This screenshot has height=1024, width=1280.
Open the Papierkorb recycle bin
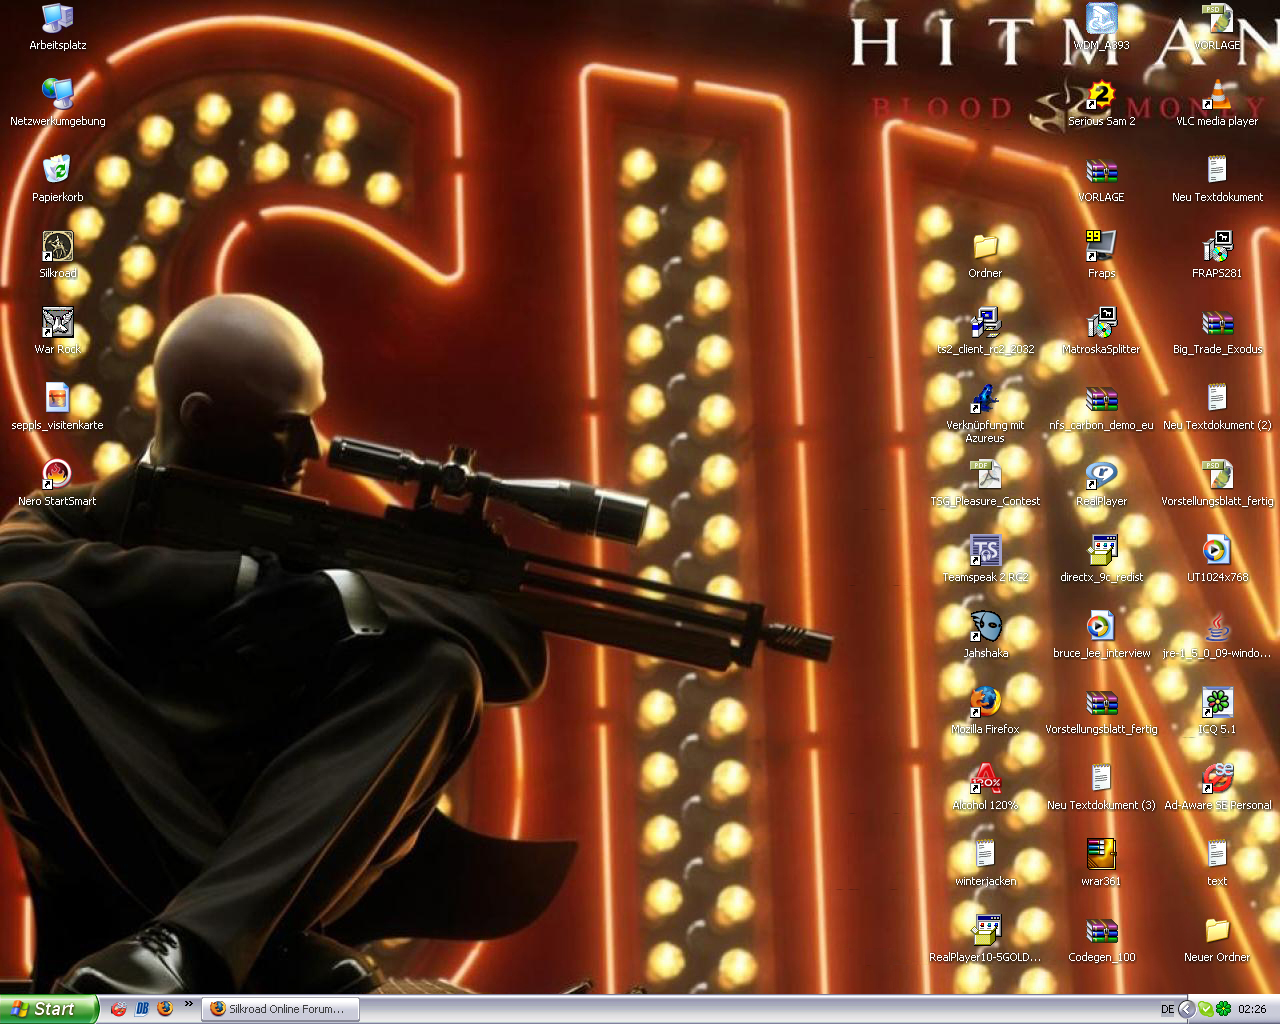[58, 171]
